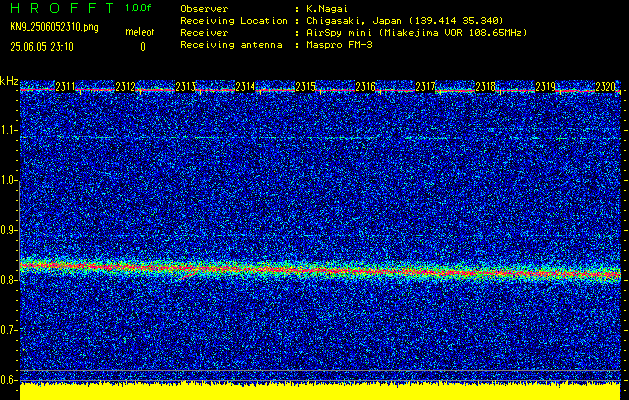Click the 2319 time marker

[x=546, y=87]
